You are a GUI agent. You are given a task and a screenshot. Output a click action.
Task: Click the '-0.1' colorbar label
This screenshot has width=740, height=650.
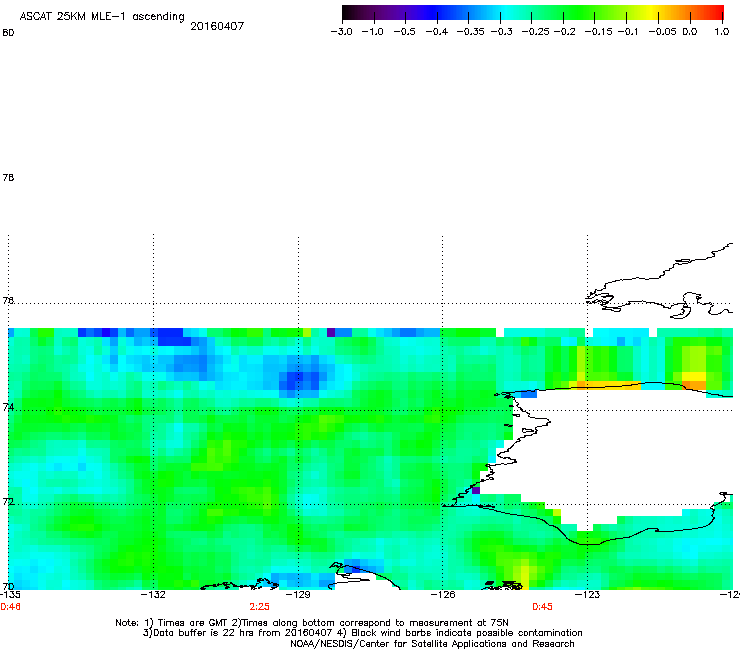click(628, 32)
